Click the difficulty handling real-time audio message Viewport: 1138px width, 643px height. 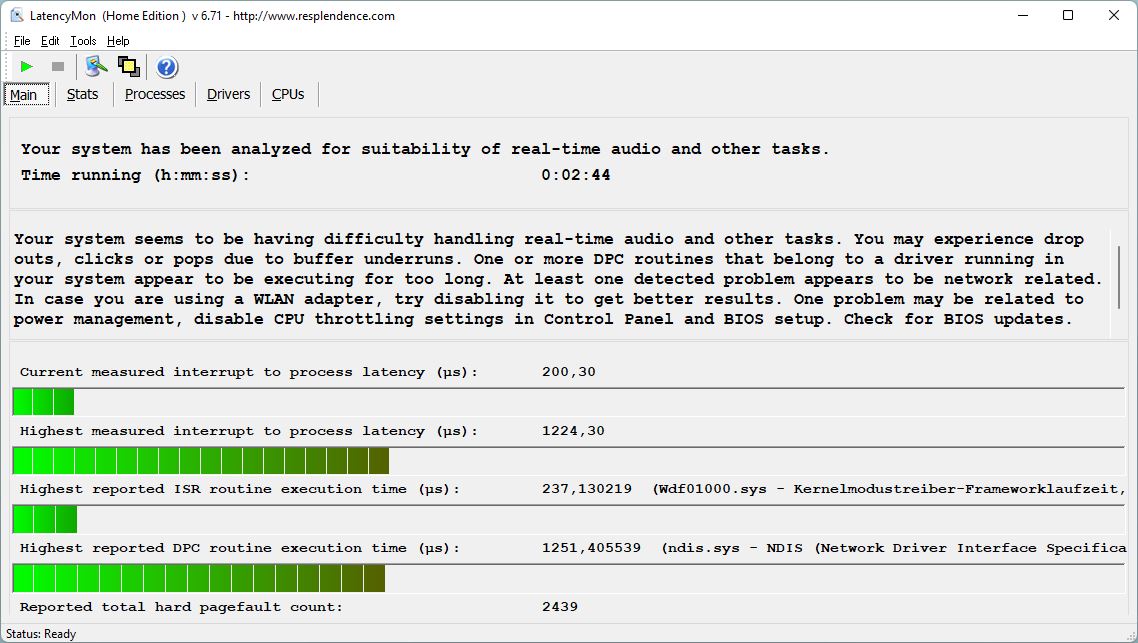(558, 279)
